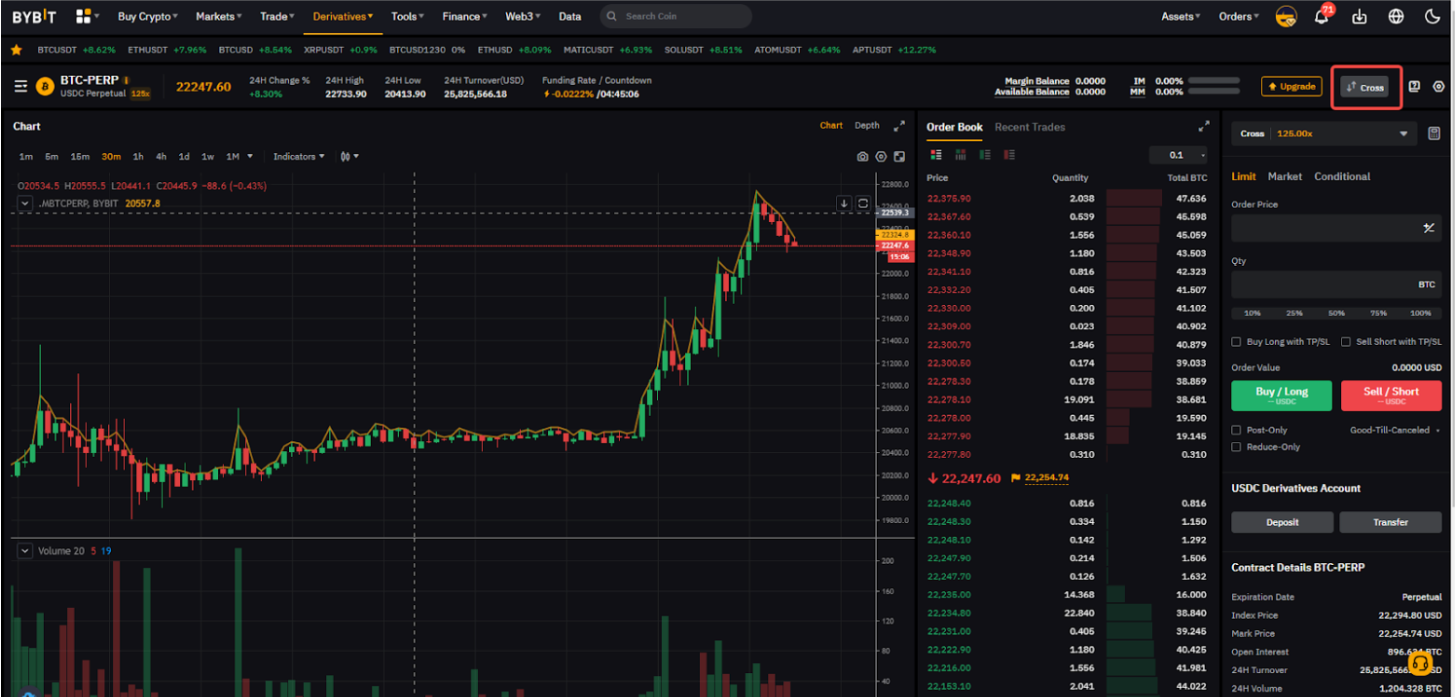
Task: Tick the Reduce-Only checkbox
Action: pyautogui.click(x=1236, y=447)
